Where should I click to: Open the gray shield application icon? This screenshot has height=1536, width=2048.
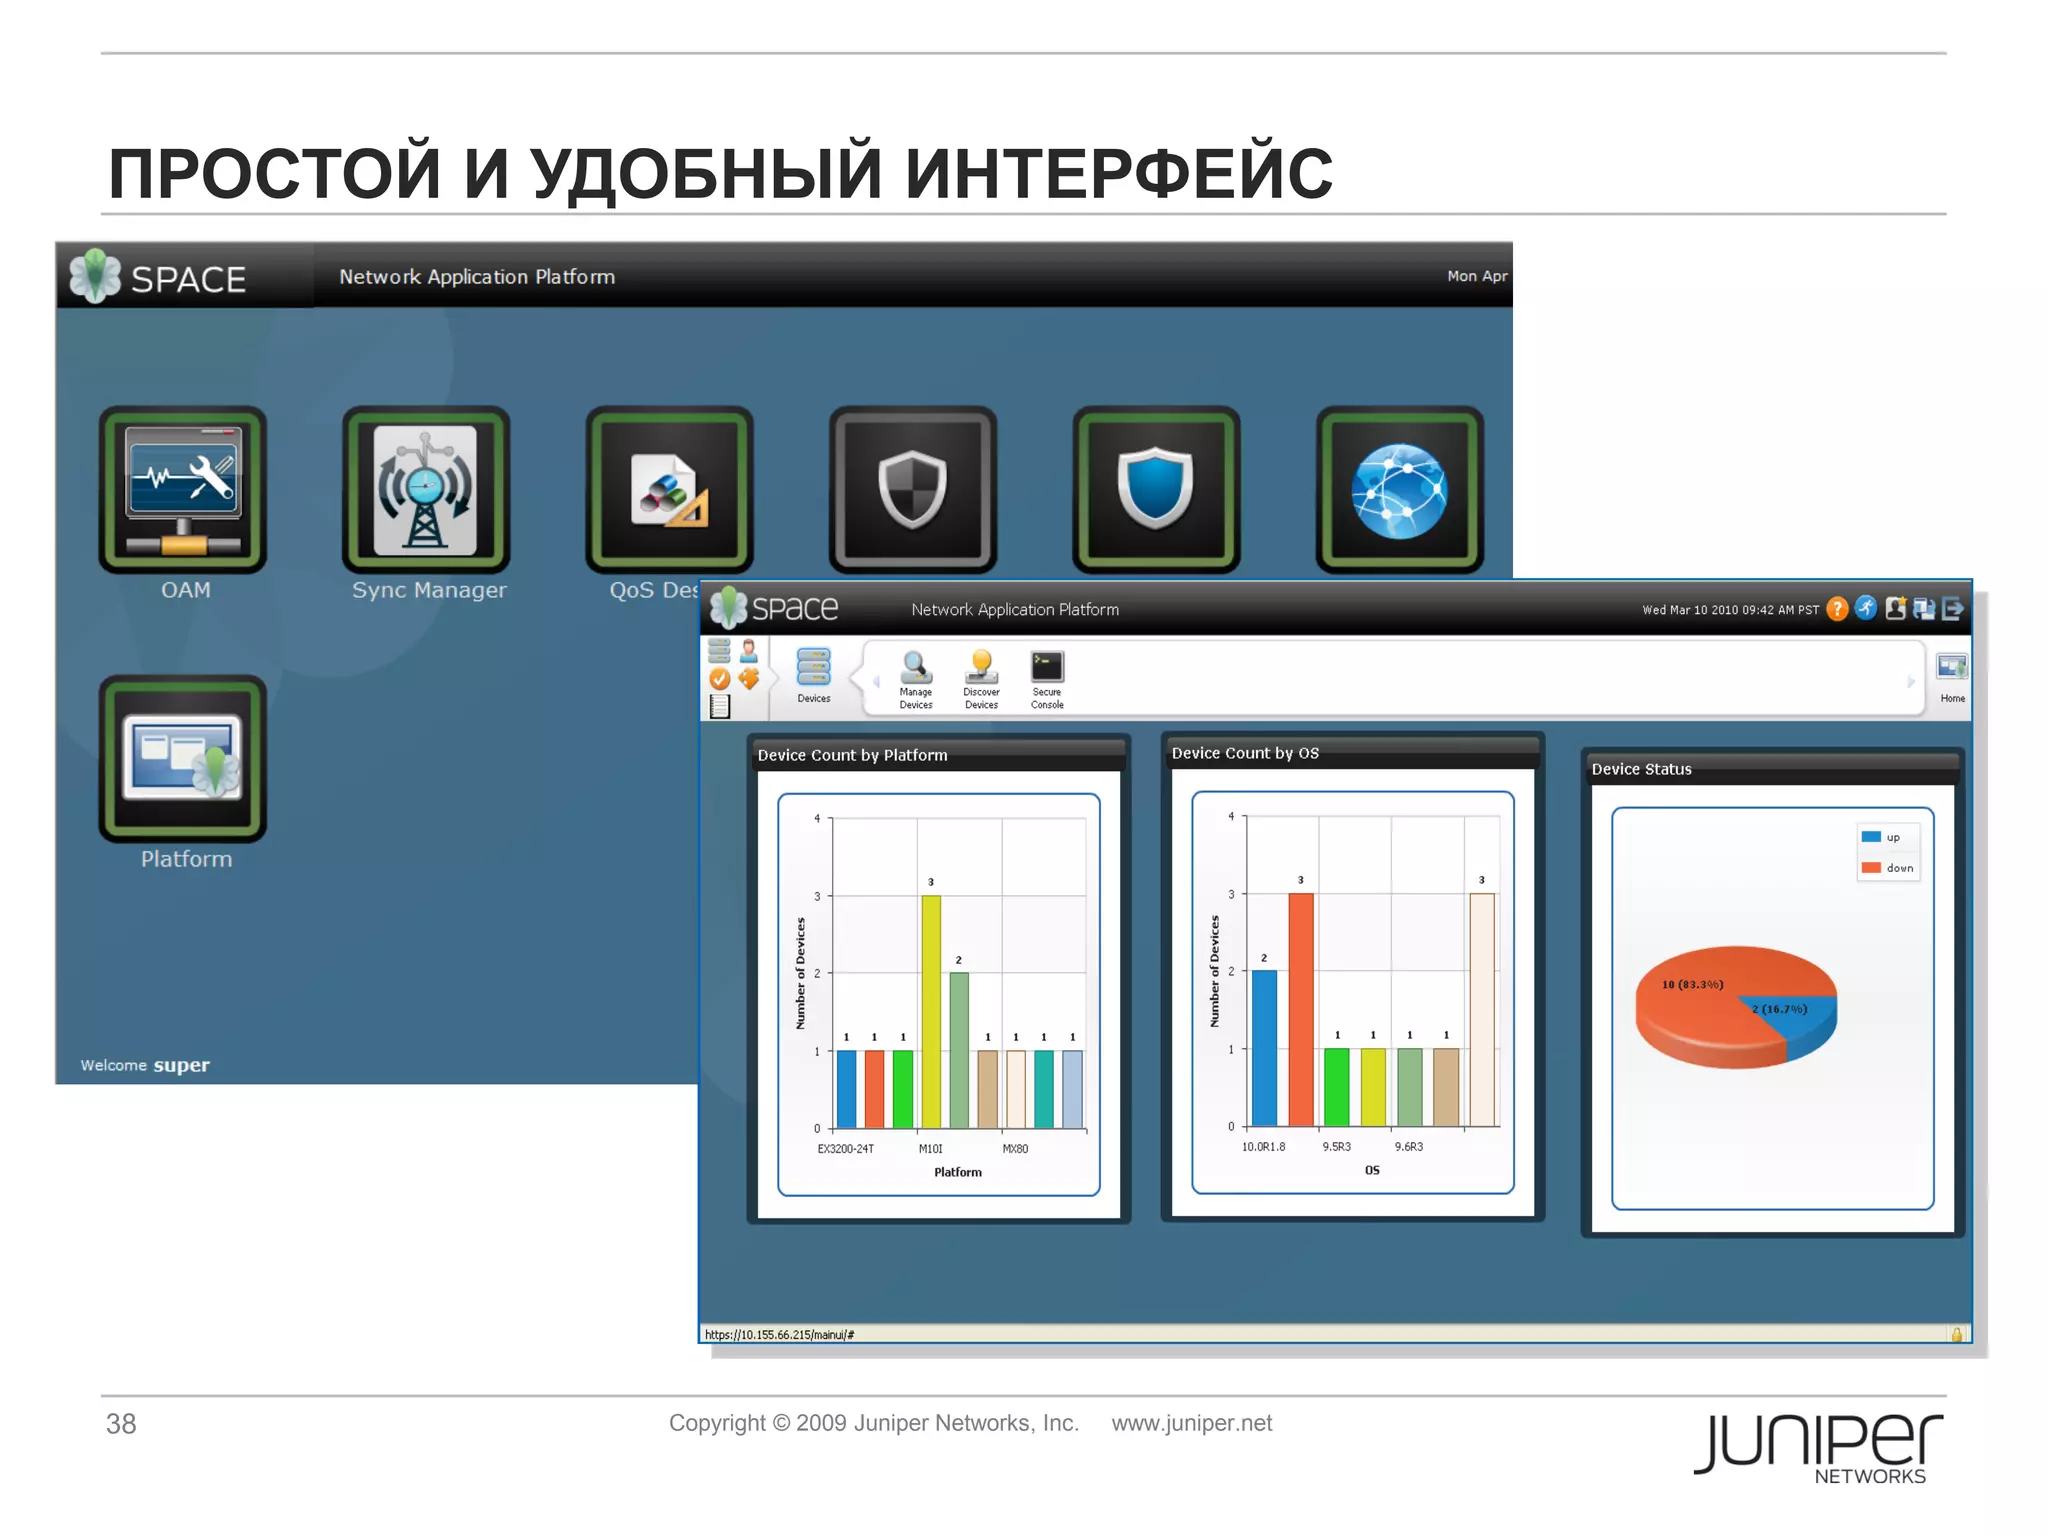913,489
